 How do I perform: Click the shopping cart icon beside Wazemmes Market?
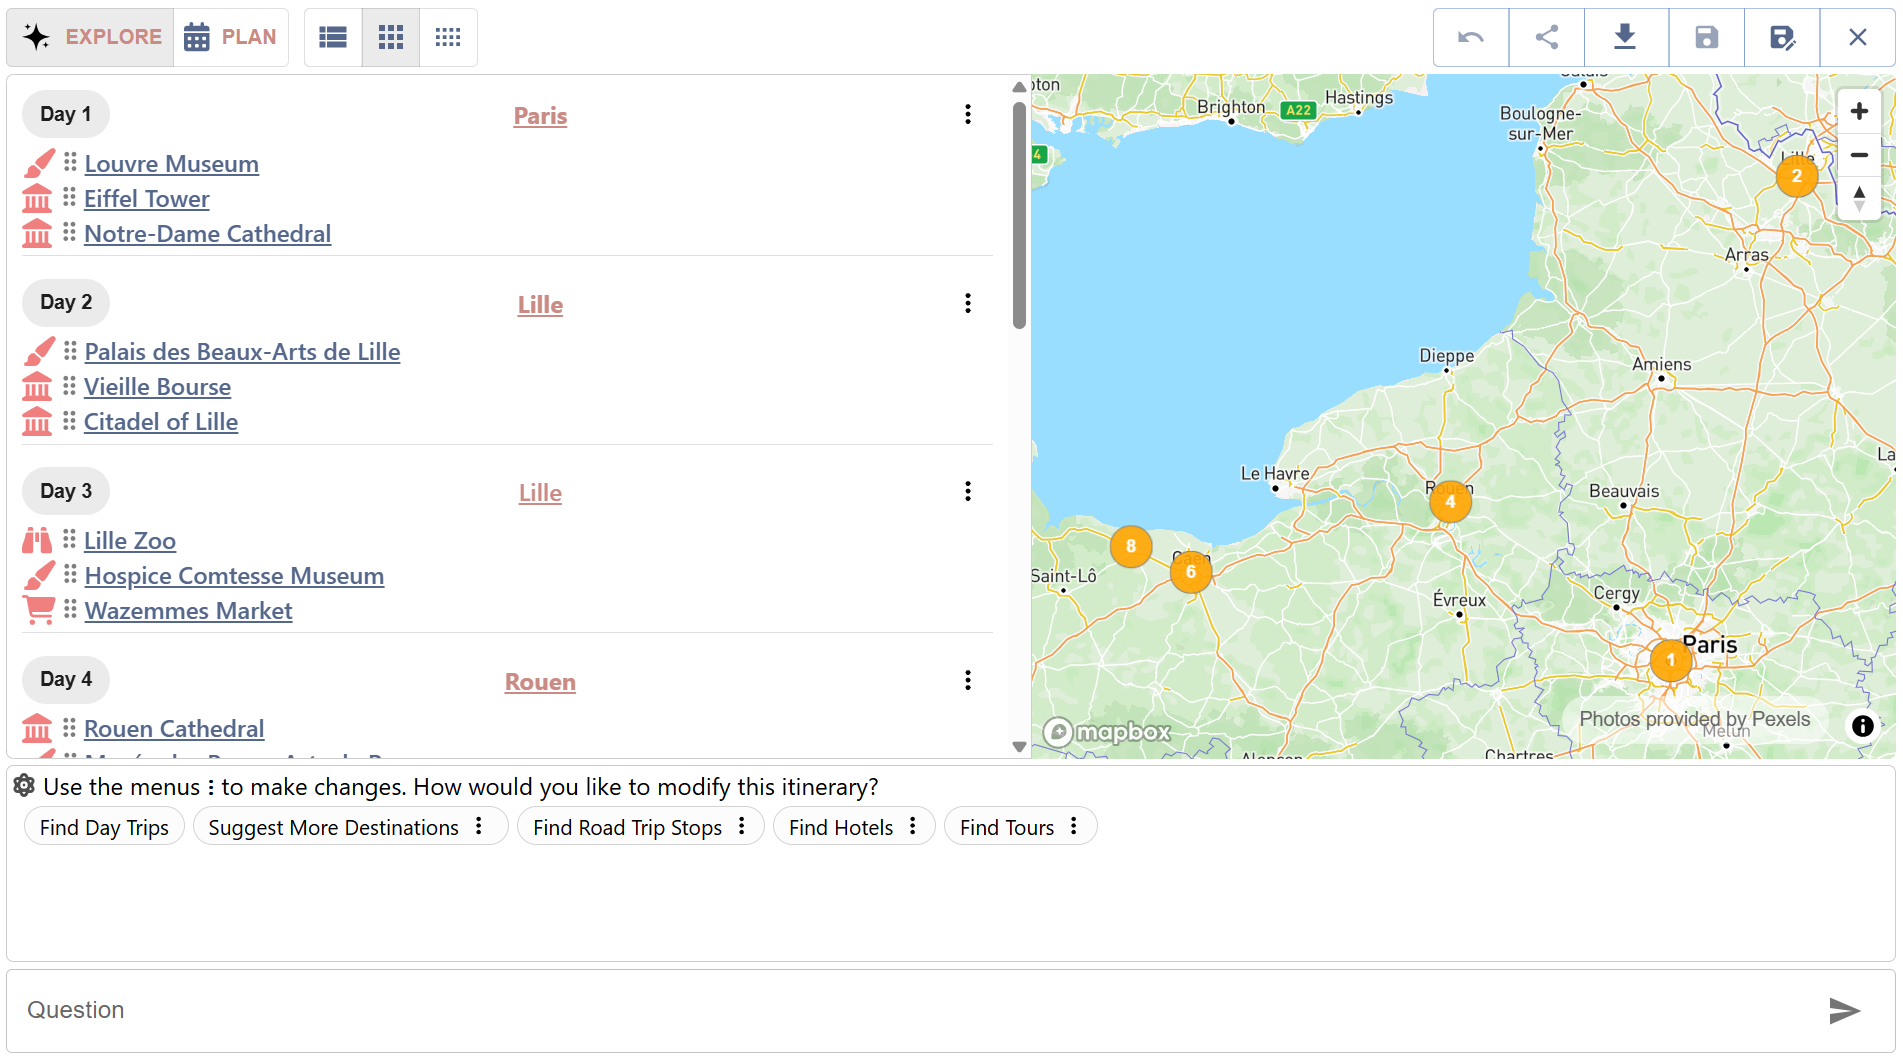click(39, 610)
